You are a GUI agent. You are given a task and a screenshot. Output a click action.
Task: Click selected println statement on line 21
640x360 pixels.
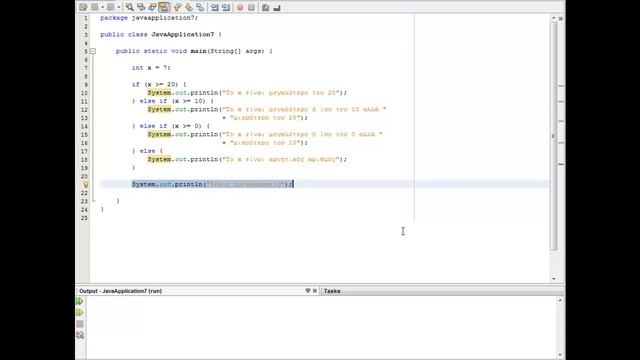(x=212, y=184)
